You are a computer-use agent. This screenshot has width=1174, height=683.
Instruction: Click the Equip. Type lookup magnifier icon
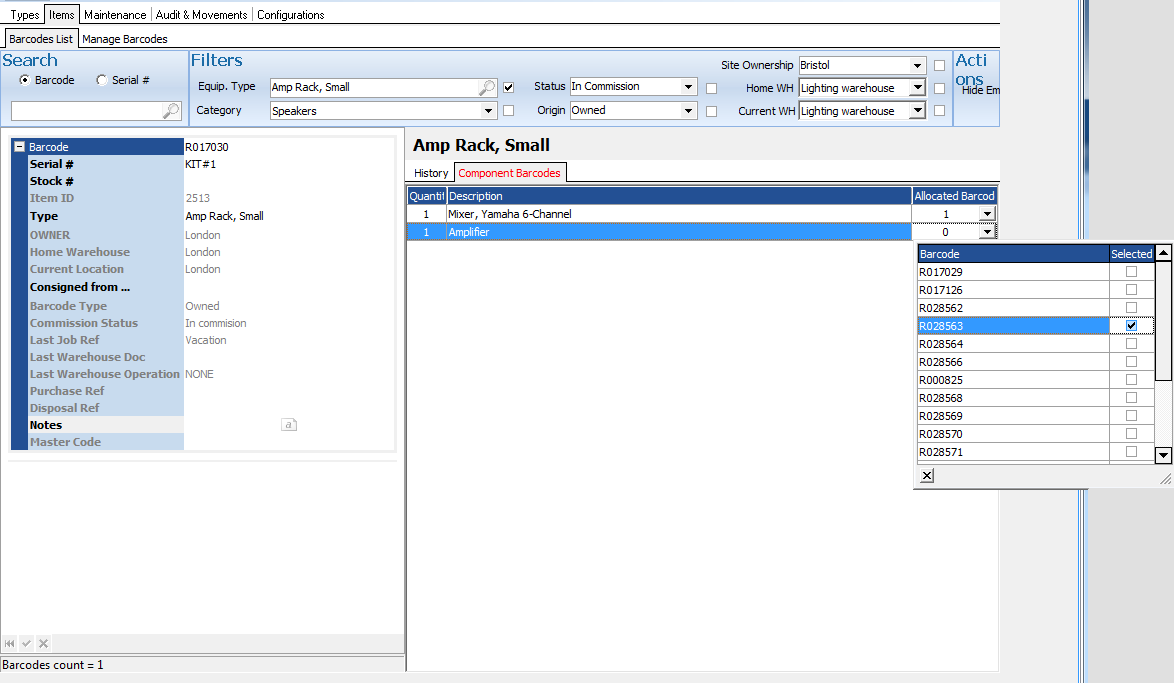pos(486,88)
